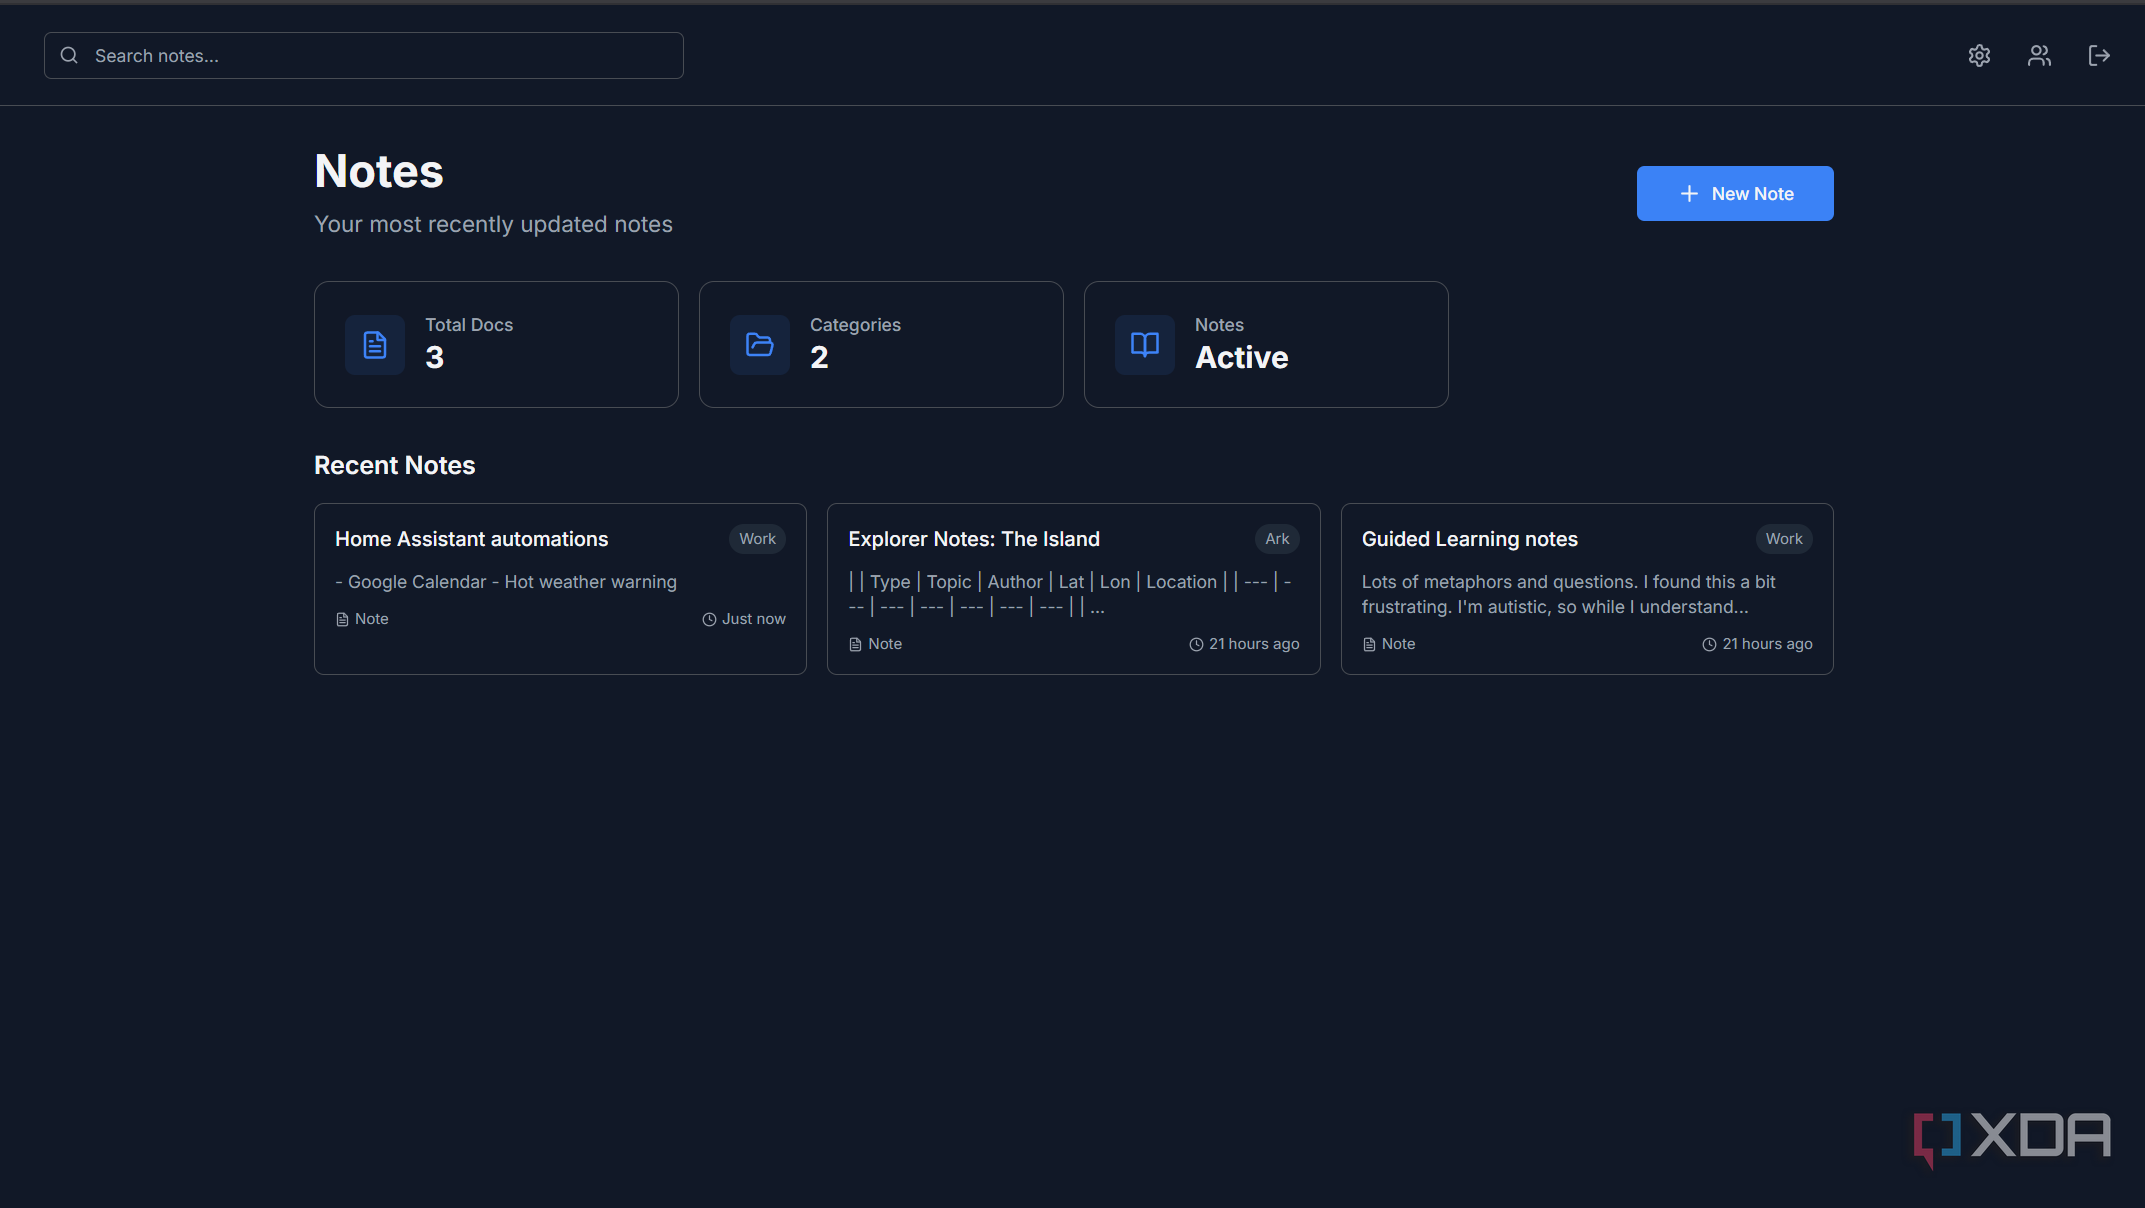Click Work tag on Home Assistant card
This screenshot has width=2145, height=1208.
click(757, 539)
